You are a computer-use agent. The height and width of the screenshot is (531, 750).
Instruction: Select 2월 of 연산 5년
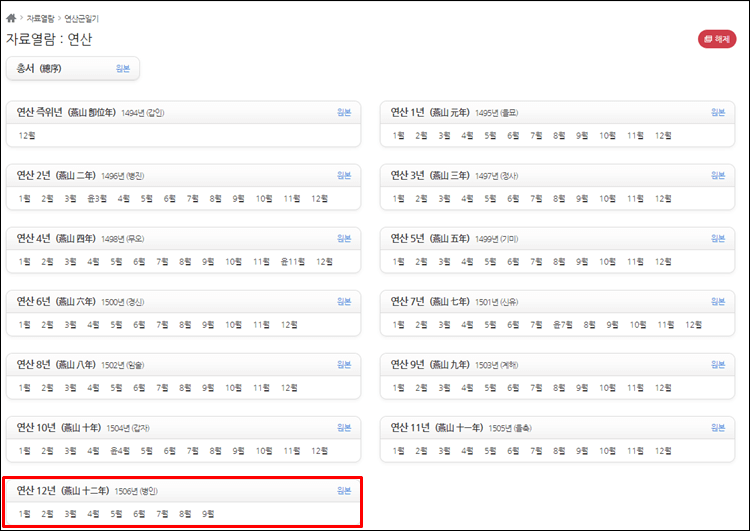(421, 262)
